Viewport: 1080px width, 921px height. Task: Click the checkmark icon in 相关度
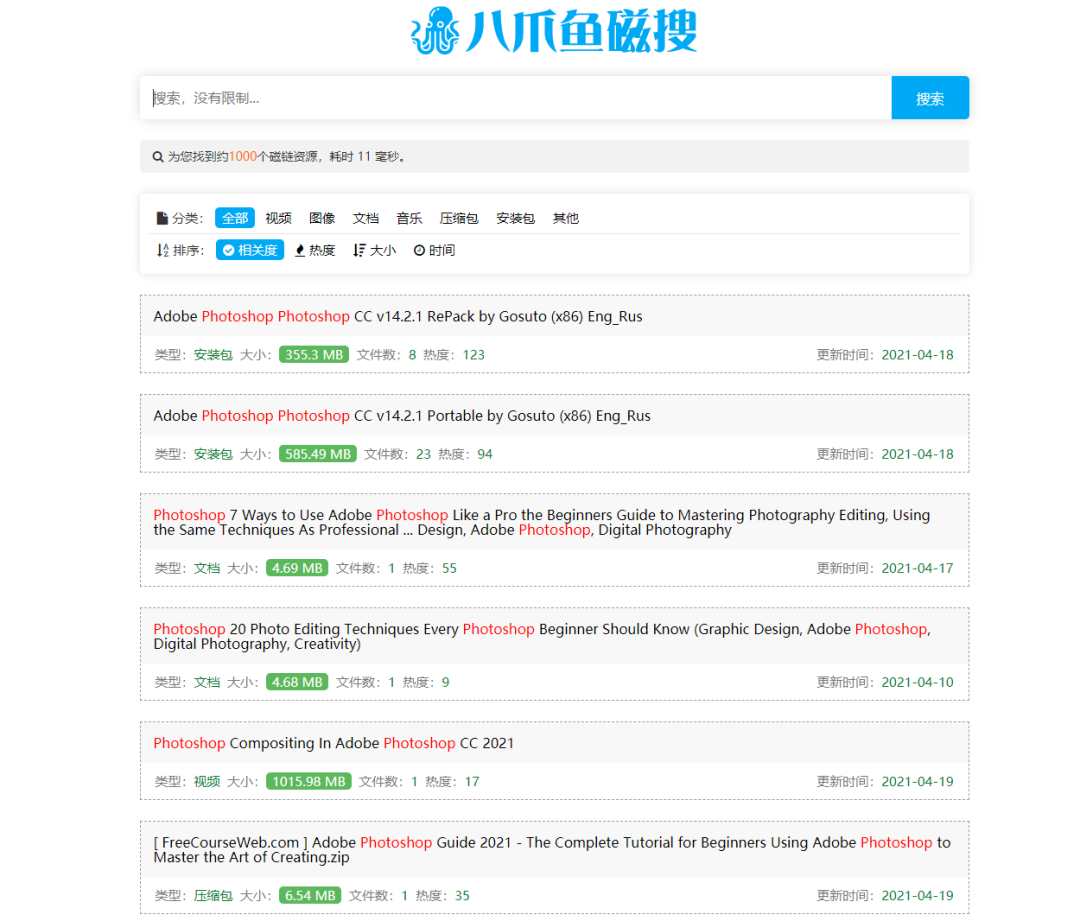229,250
